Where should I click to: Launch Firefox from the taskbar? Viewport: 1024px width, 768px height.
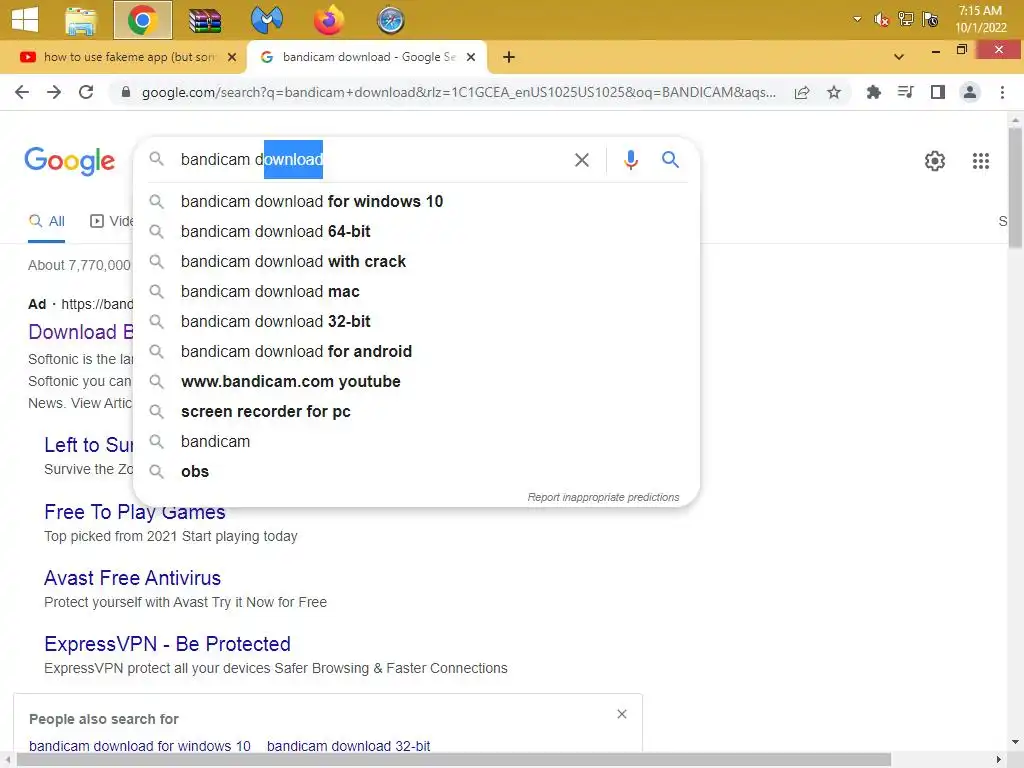click(328, 20)
